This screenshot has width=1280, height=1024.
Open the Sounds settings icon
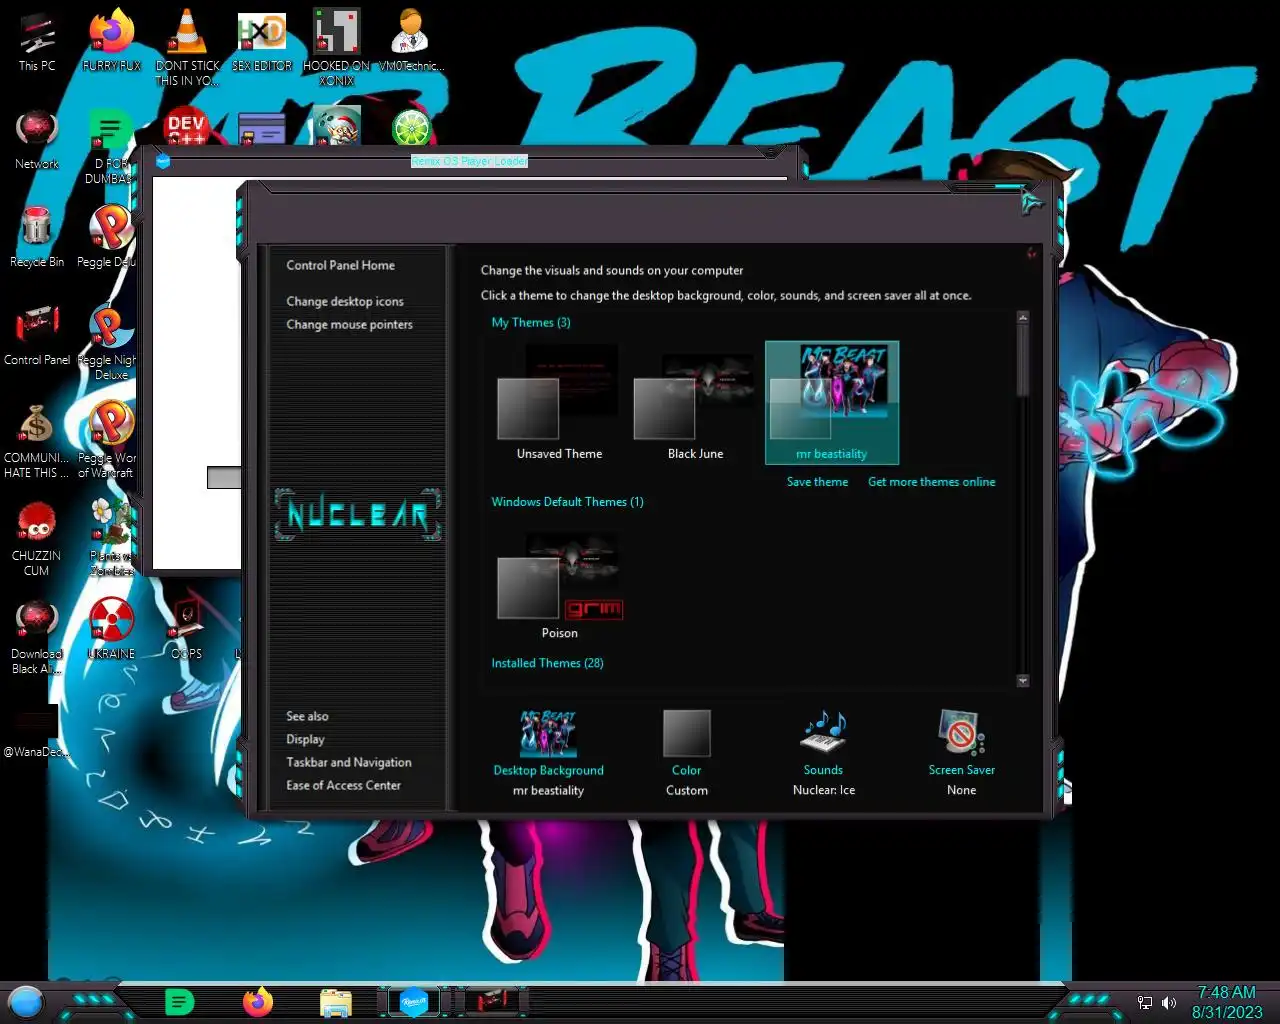[823, 733]
